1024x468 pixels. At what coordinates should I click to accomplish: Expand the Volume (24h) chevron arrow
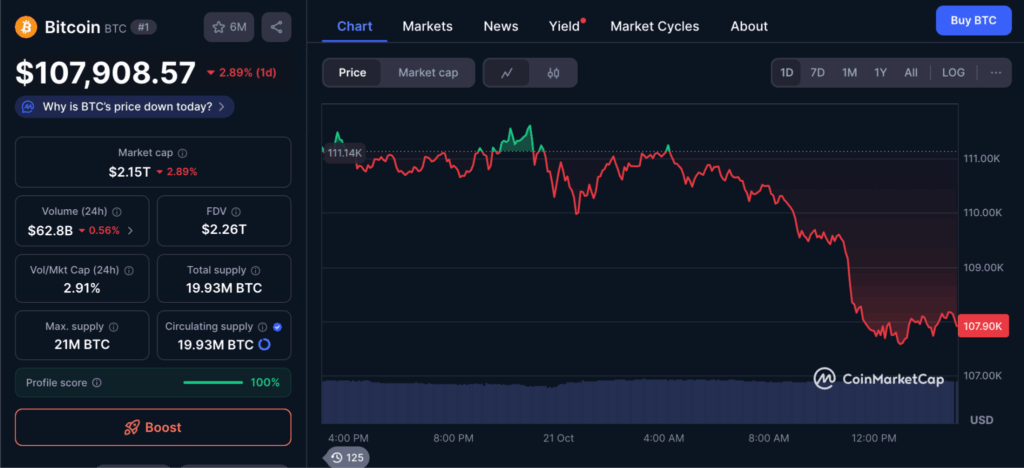[131, 230]
